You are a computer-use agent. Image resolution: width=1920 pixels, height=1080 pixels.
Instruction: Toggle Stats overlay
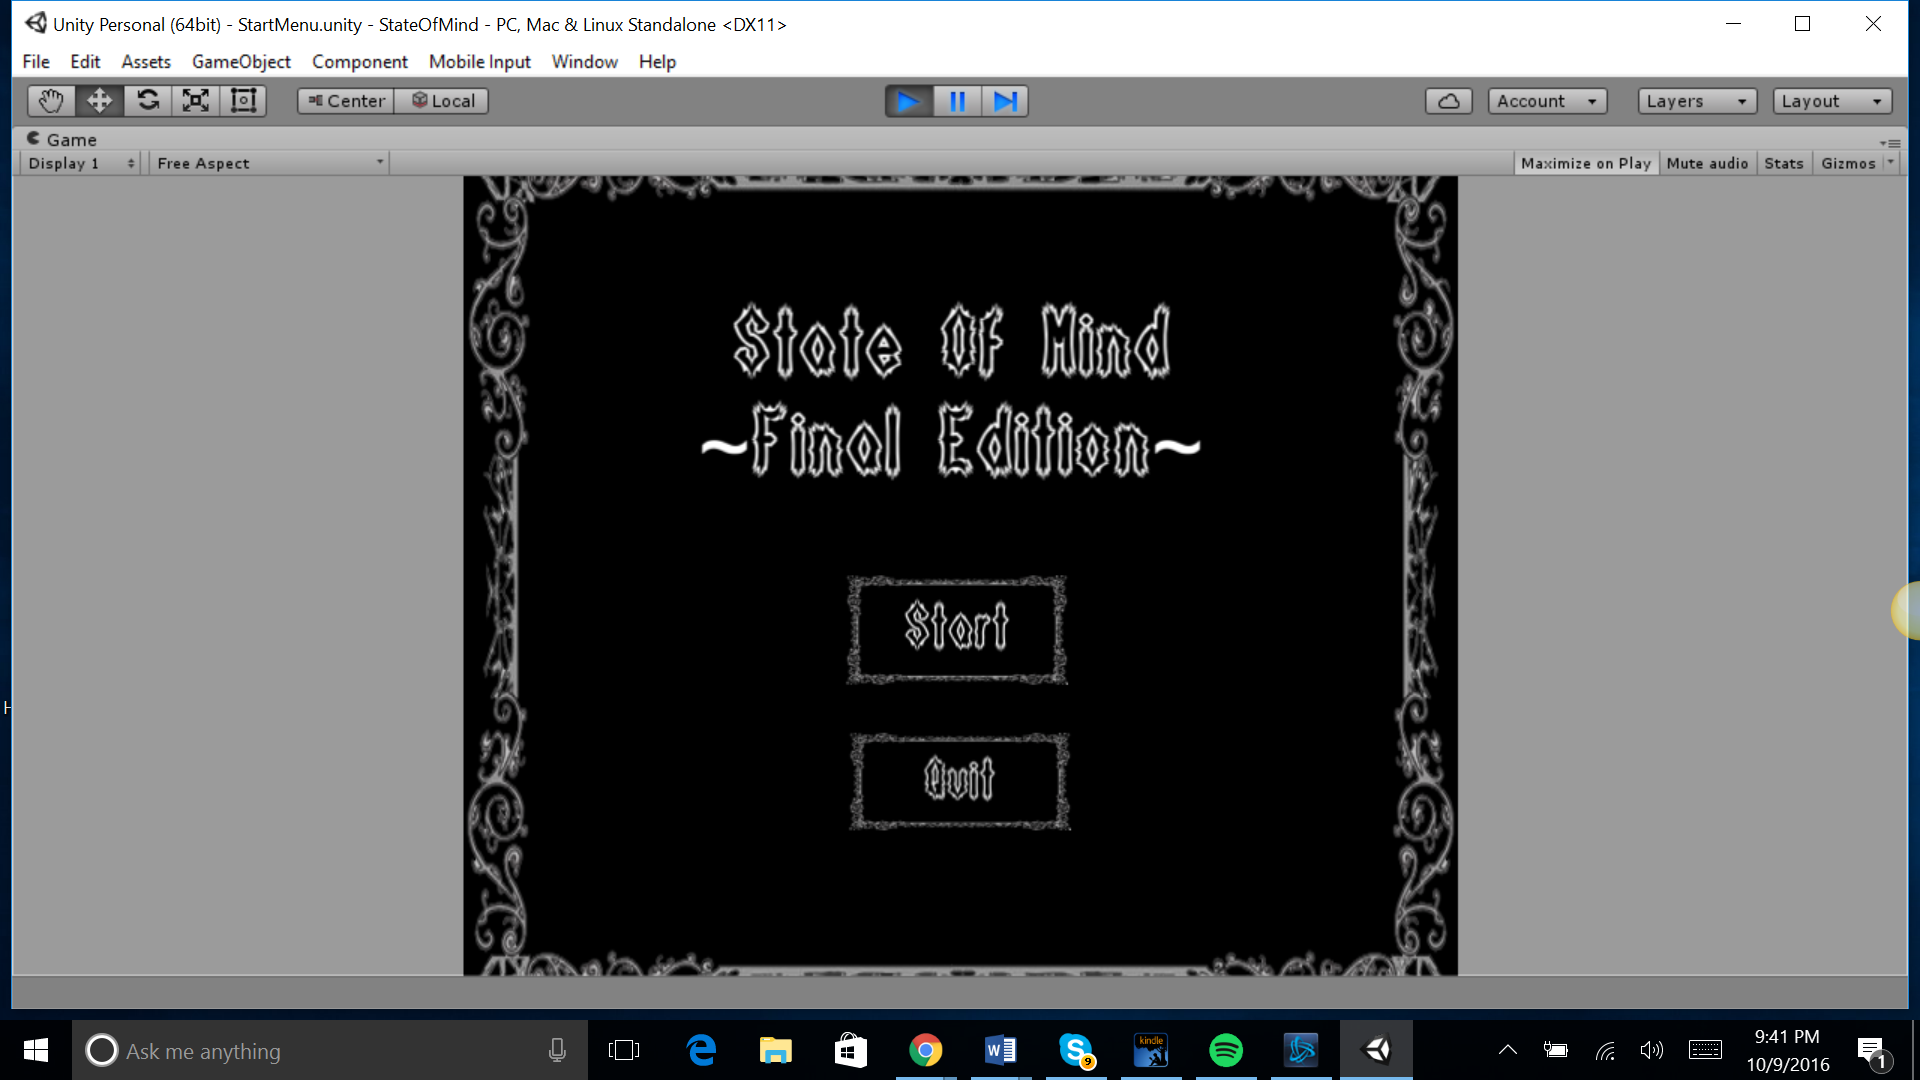(1784, 163)
